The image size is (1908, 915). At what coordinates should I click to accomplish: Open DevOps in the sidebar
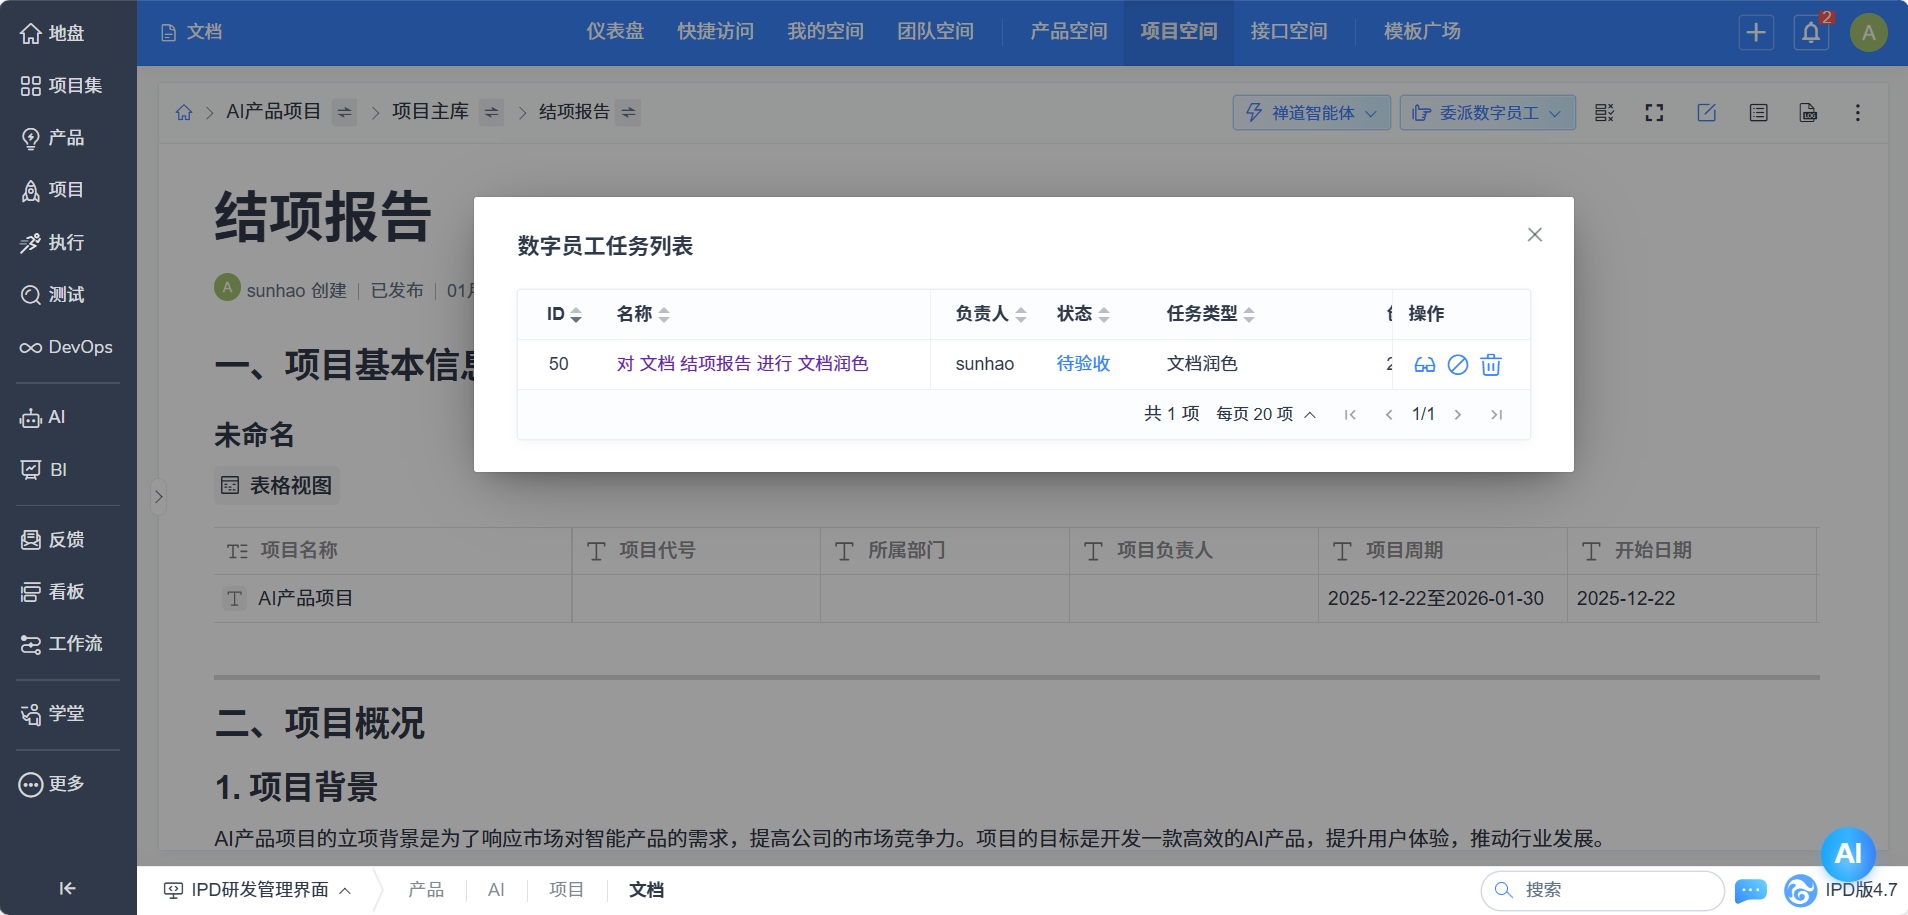67,347
